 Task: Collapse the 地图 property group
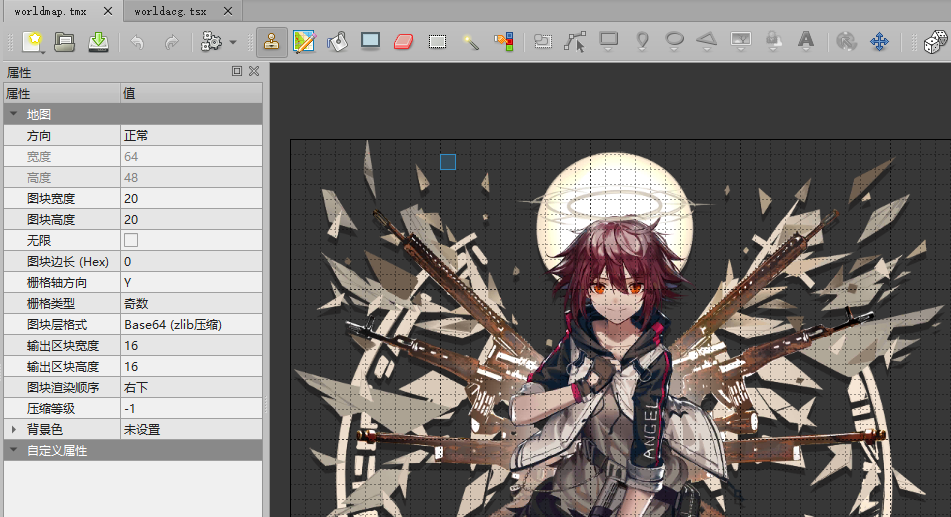click(x=13, y=114)
